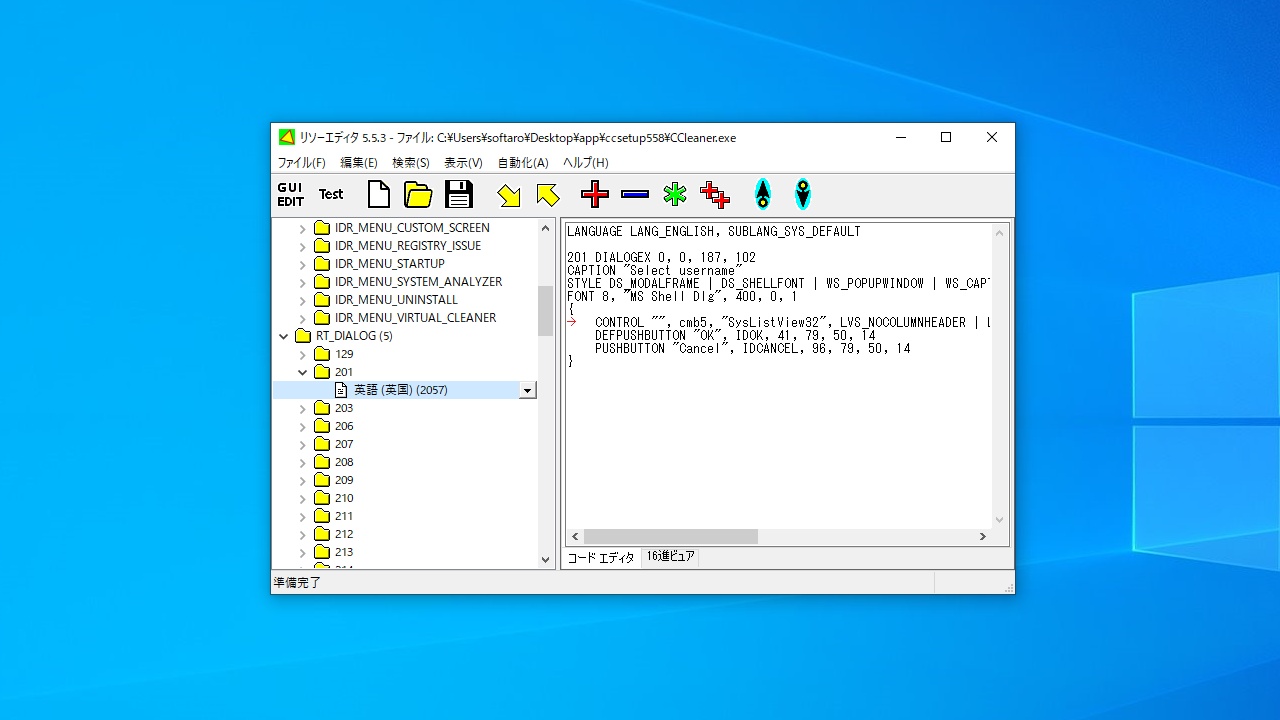
Task: Expand the 129 folder node
Action: point(303,354)
